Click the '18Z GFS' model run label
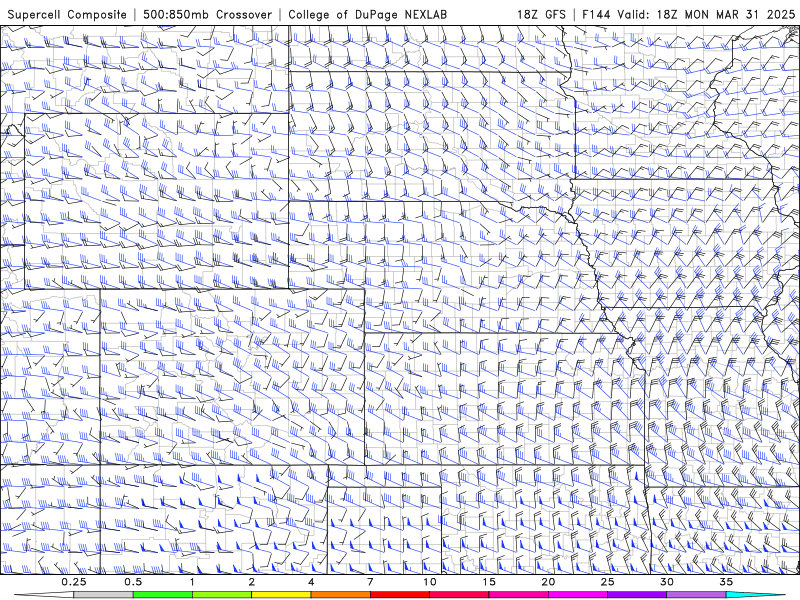 (541, 15)
